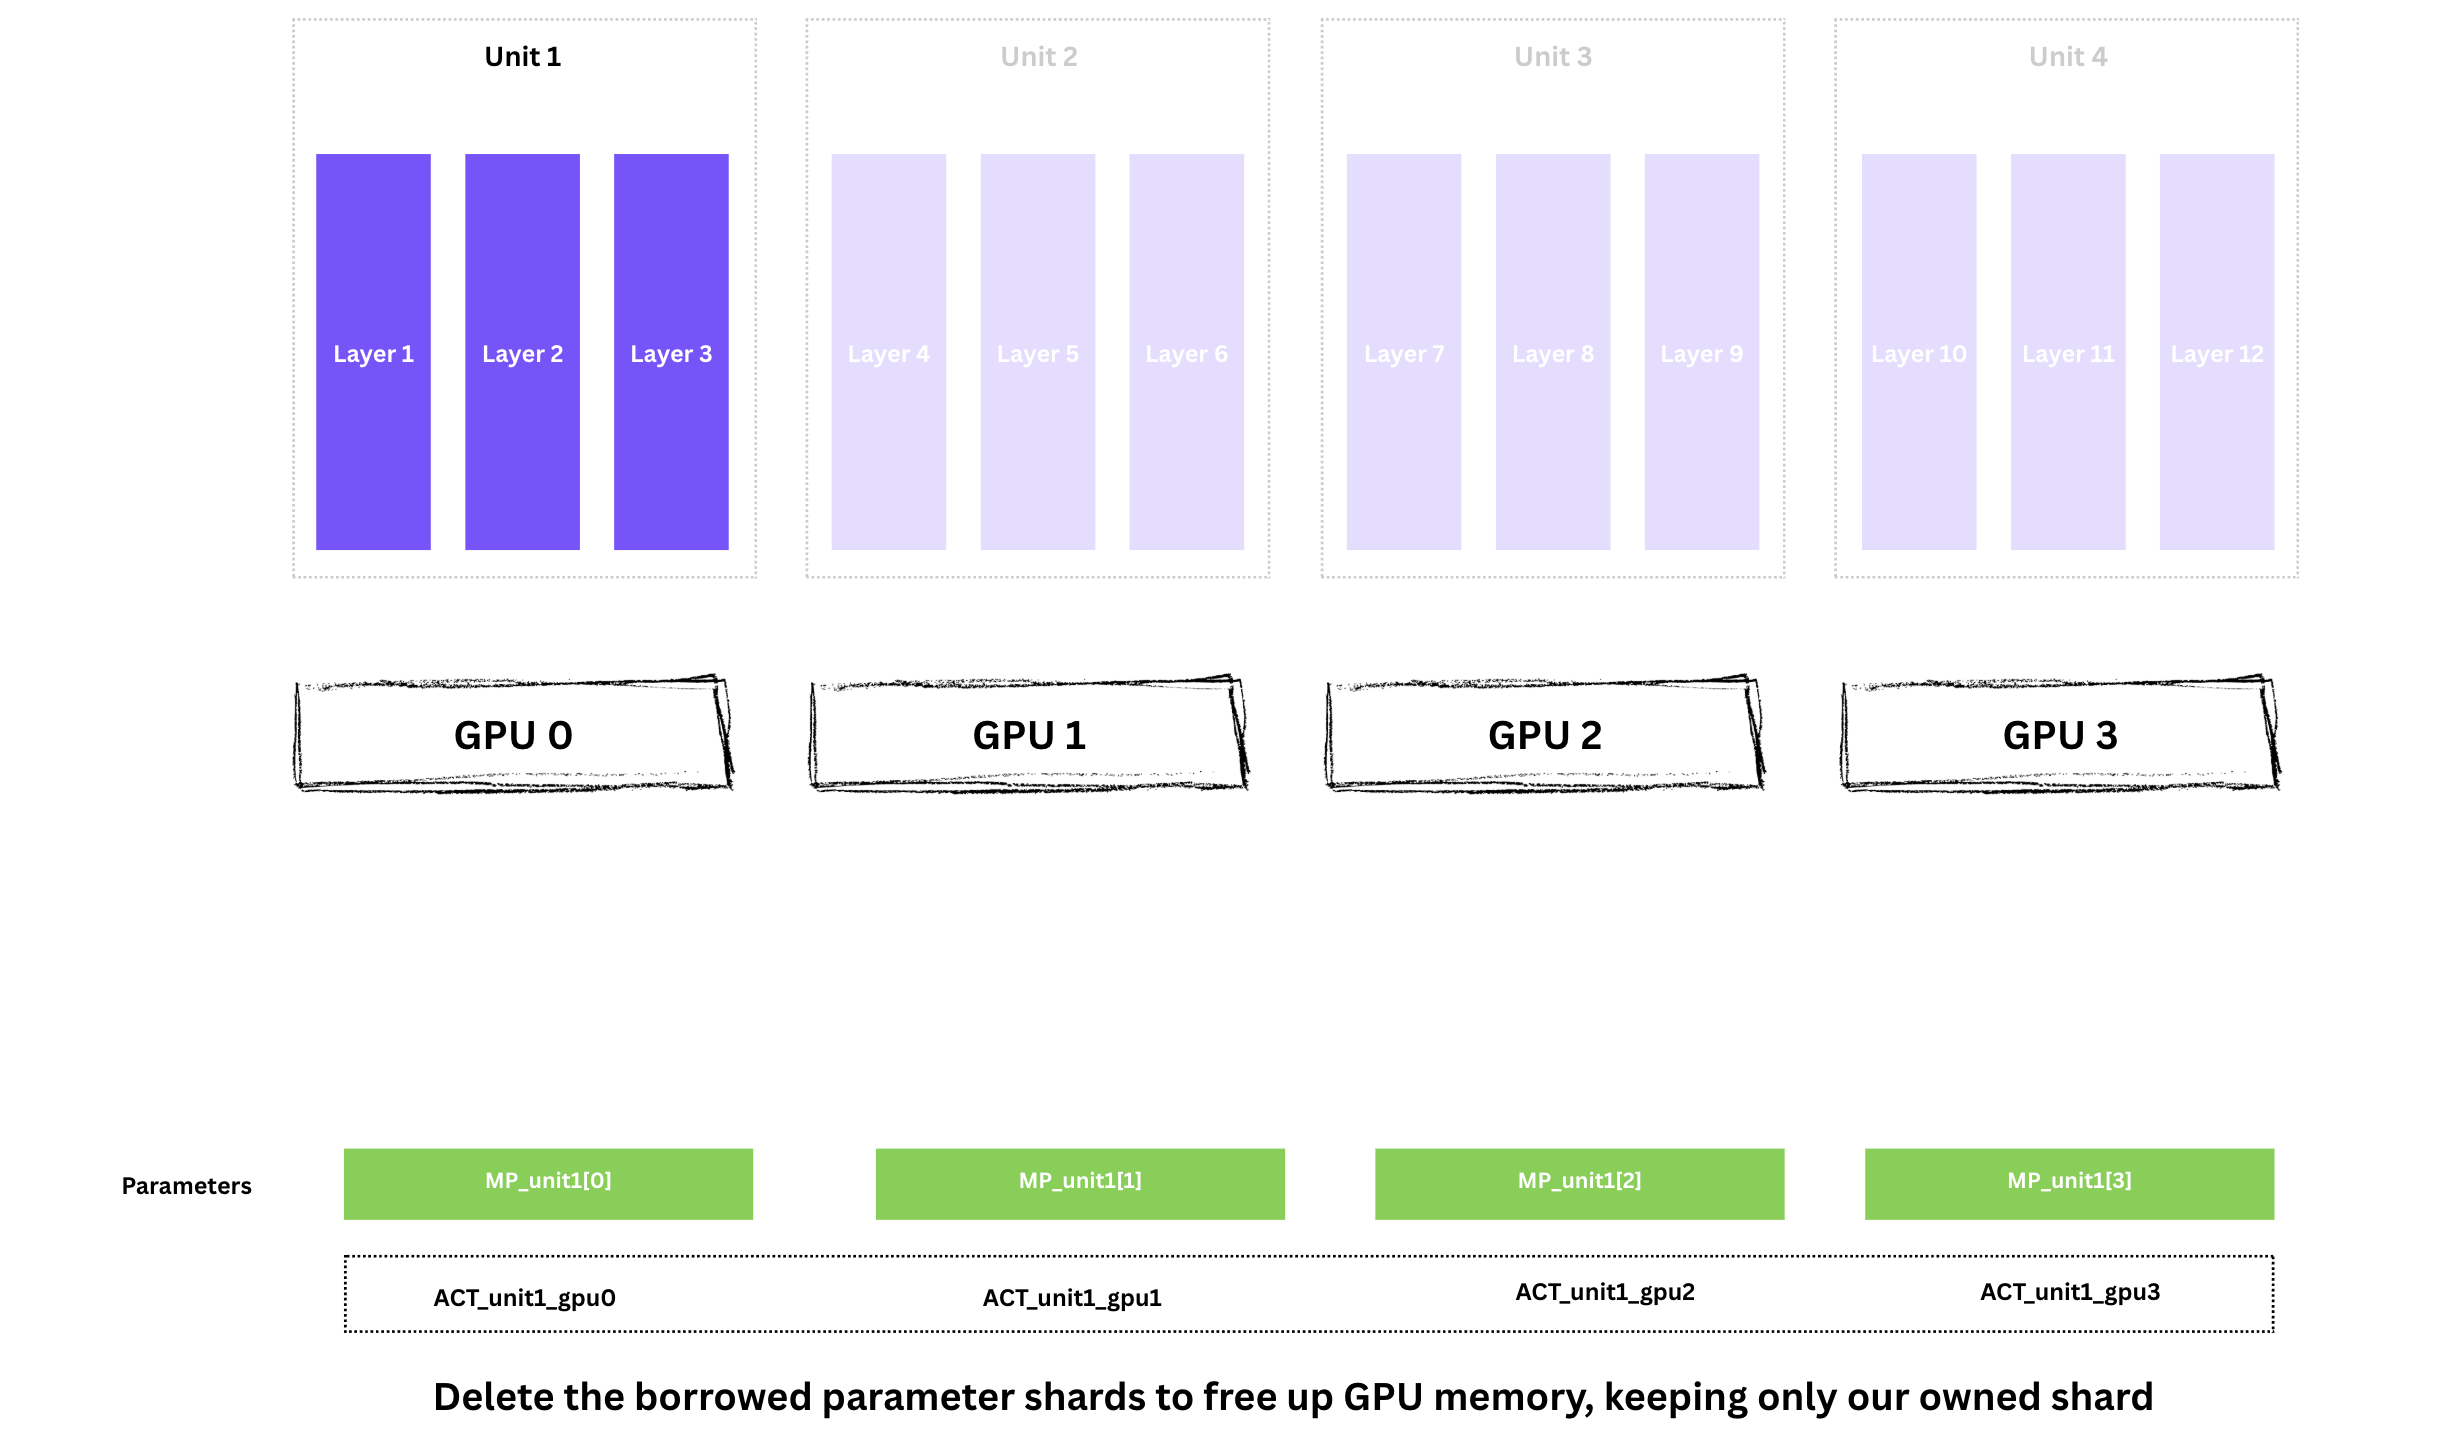This screenshot has height=1430, width=2442.
Task: Click the caption about deleting borrowed shards
Action: click(x=1293, y=1397)
